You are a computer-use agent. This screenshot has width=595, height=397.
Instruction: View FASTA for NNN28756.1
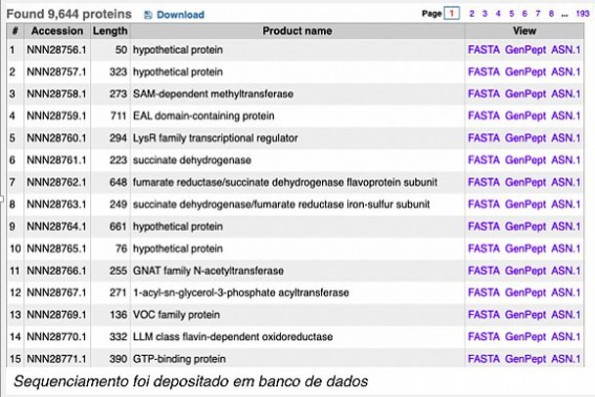click(484, 50)
